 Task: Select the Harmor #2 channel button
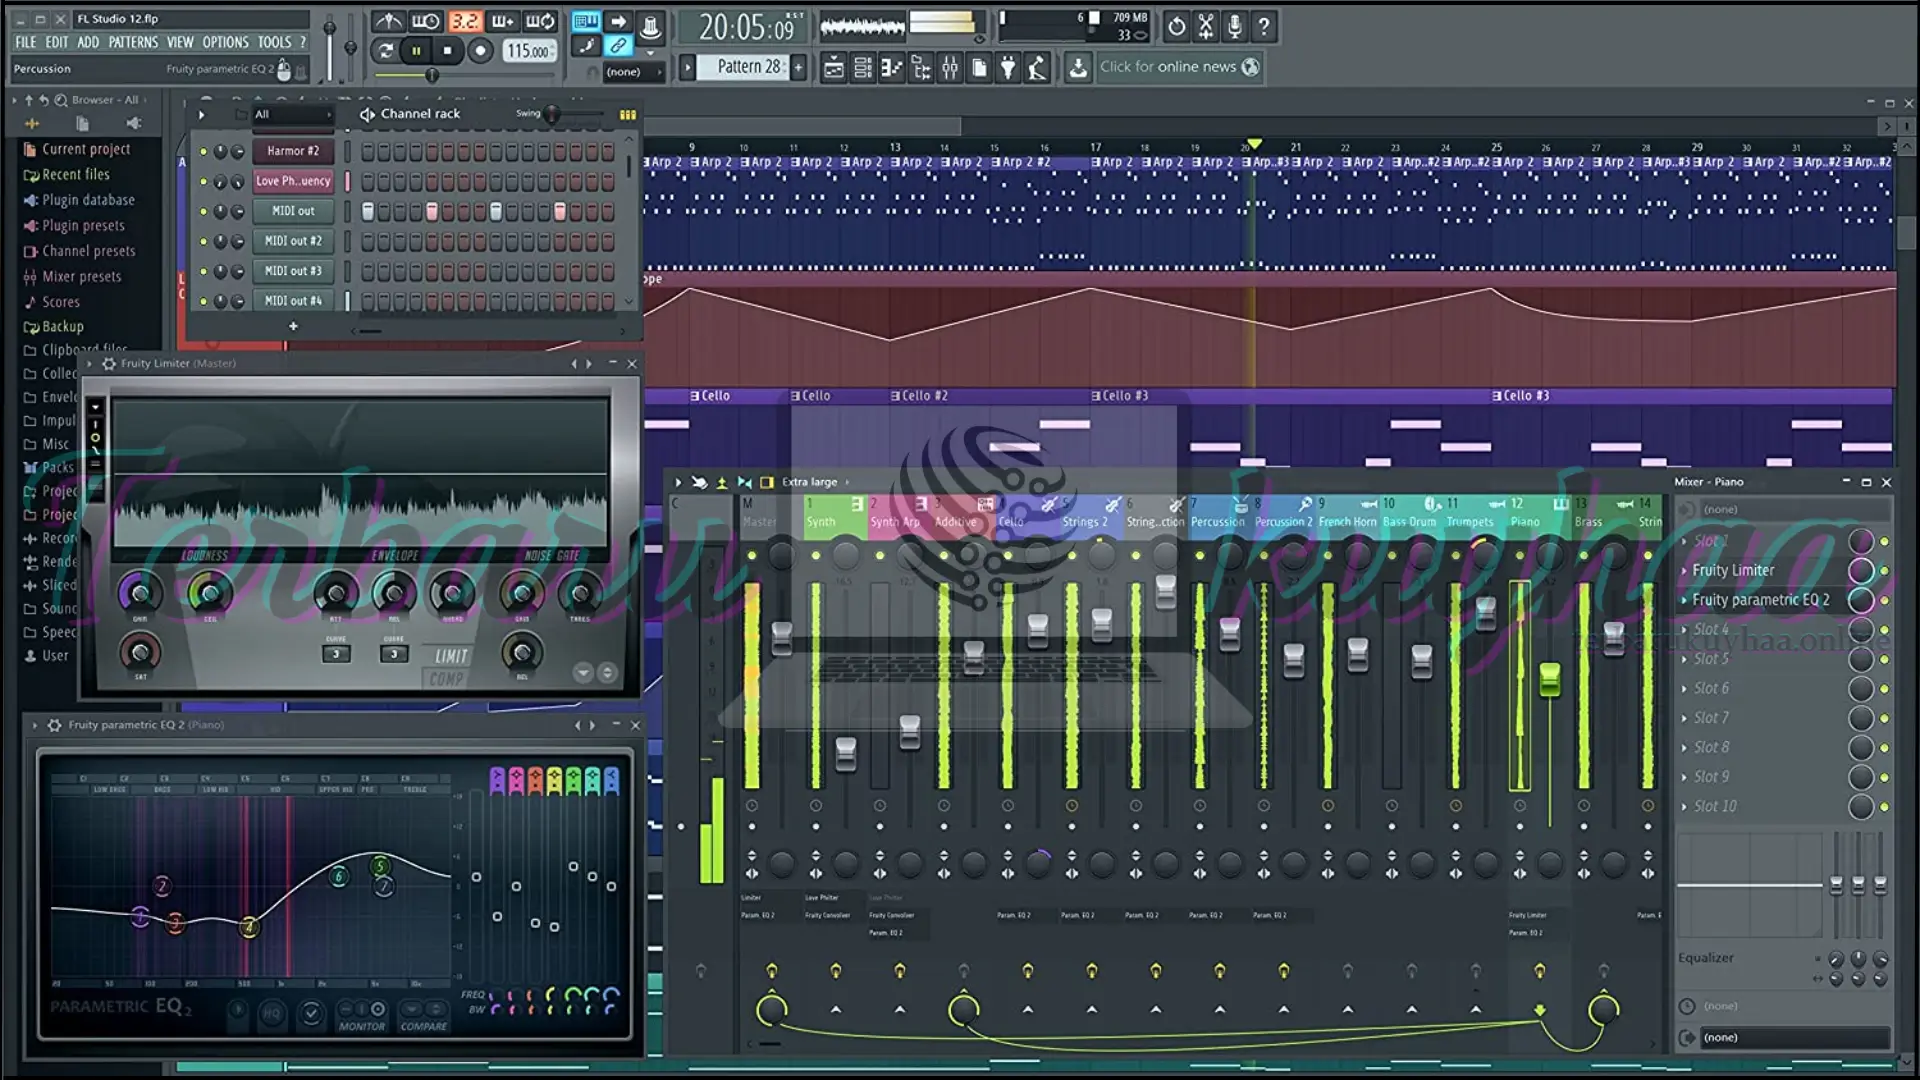292,151
